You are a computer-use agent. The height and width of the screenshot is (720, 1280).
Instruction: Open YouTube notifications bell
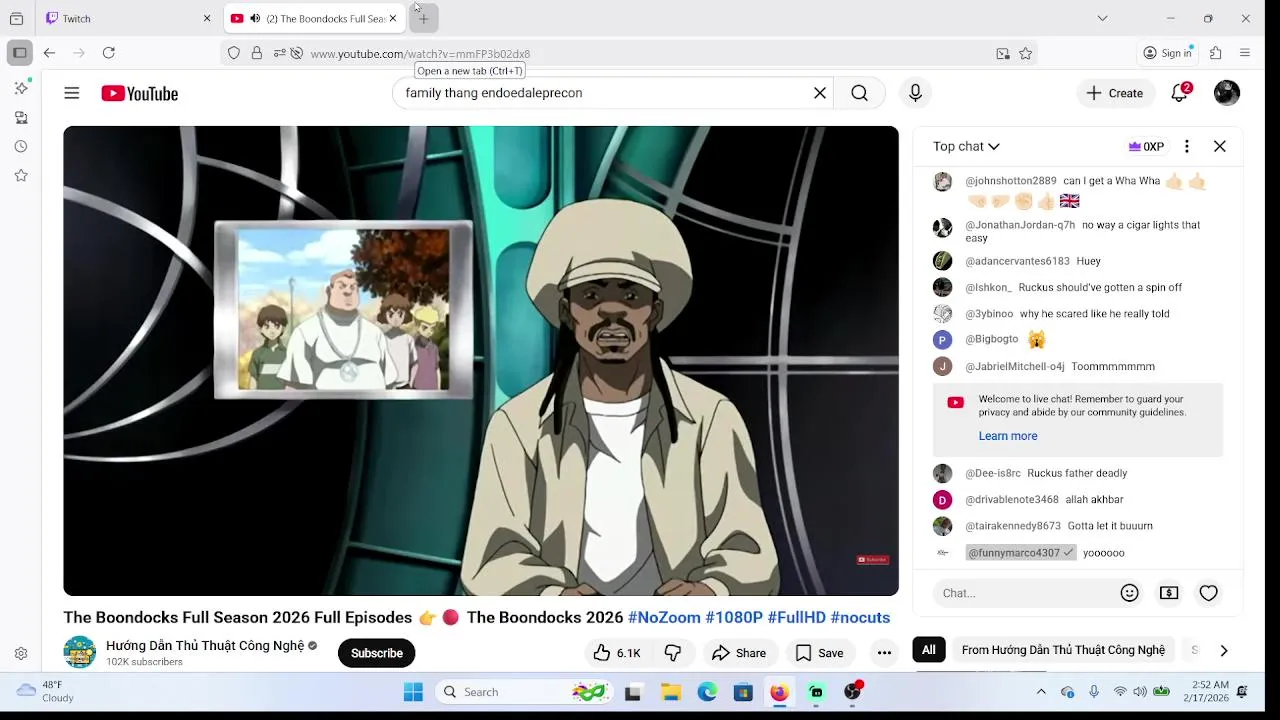(x=1180, y=93)
